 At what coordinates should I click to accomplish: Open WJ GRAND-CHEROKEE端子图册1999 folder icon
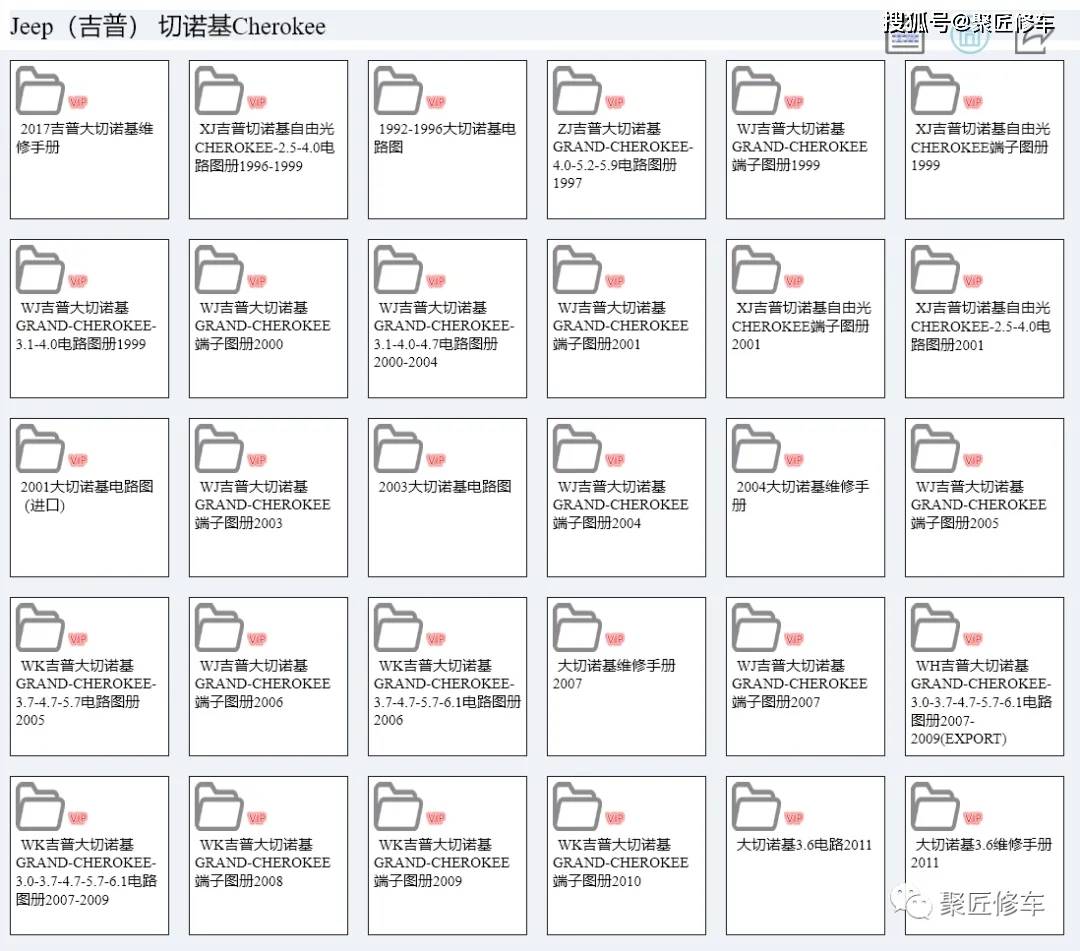coord(756,90)
